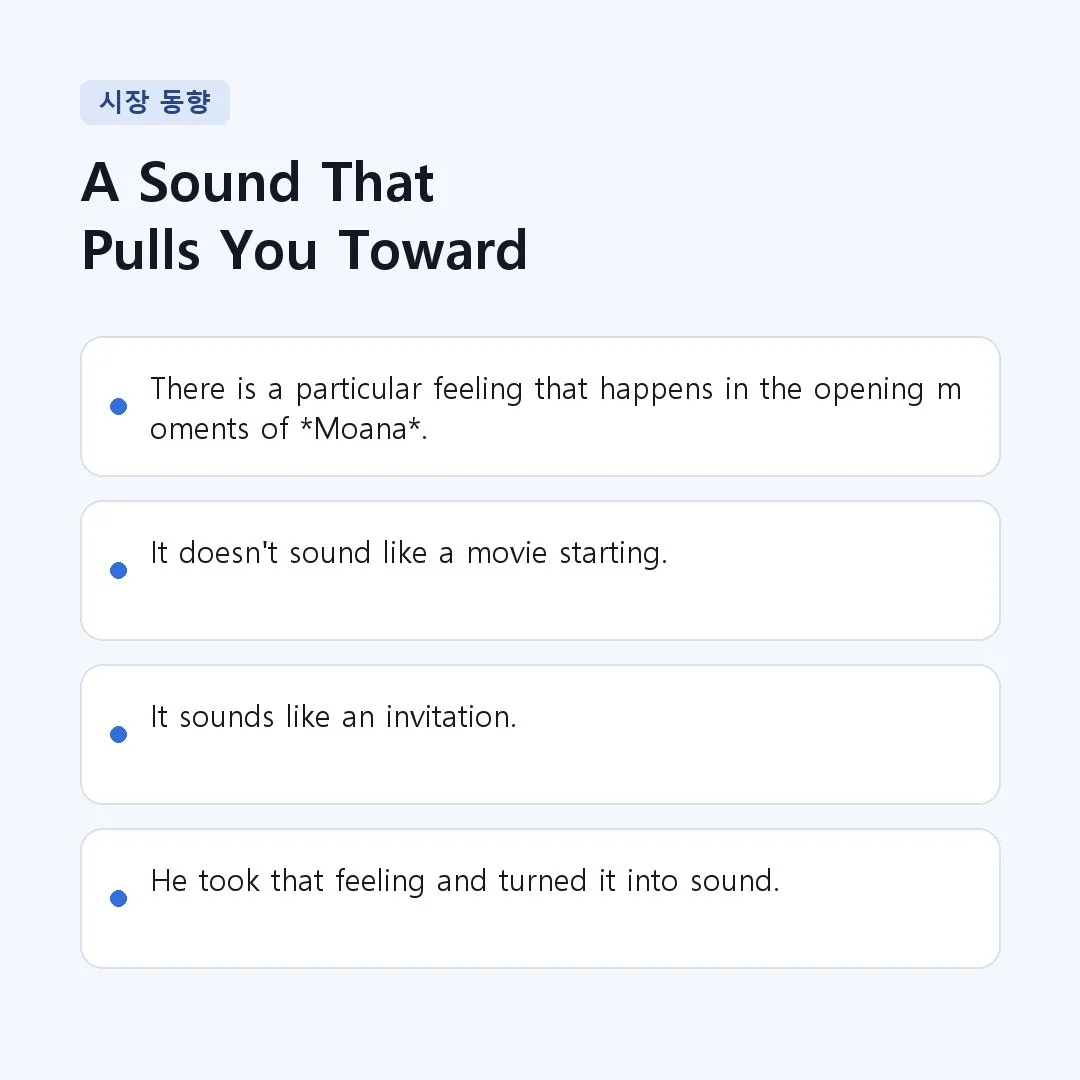Click the word 'You' in the title
The height and width of the screenshot is (1080, 1080).
coord(269,250)
